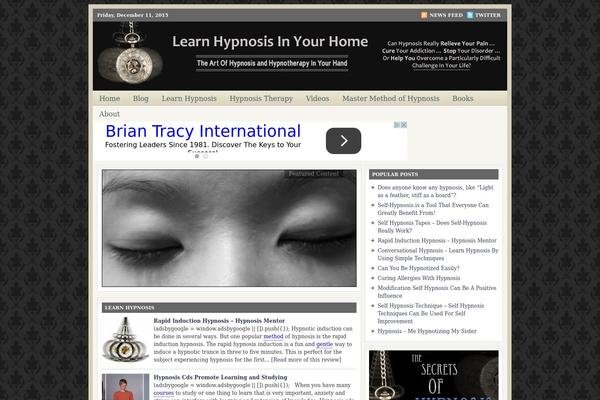Select the first ad carousel dot

click(x=197, y=156)
